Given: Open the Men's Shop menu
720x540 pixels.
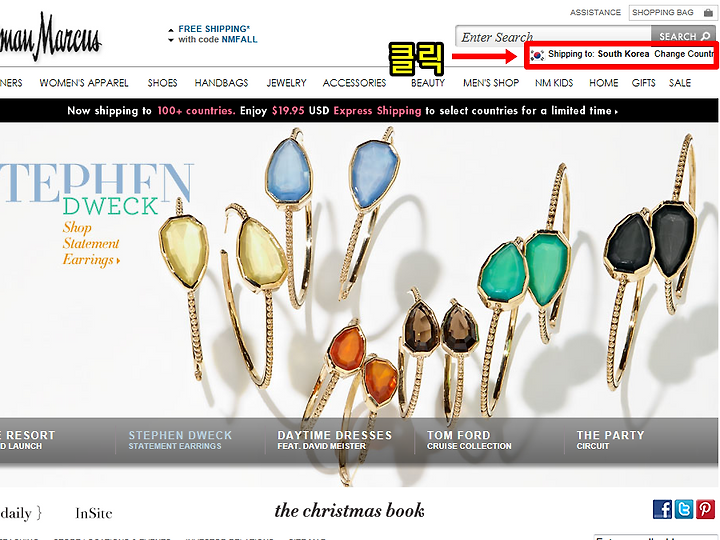Looking at the screenshot, I should click(491, 83).
